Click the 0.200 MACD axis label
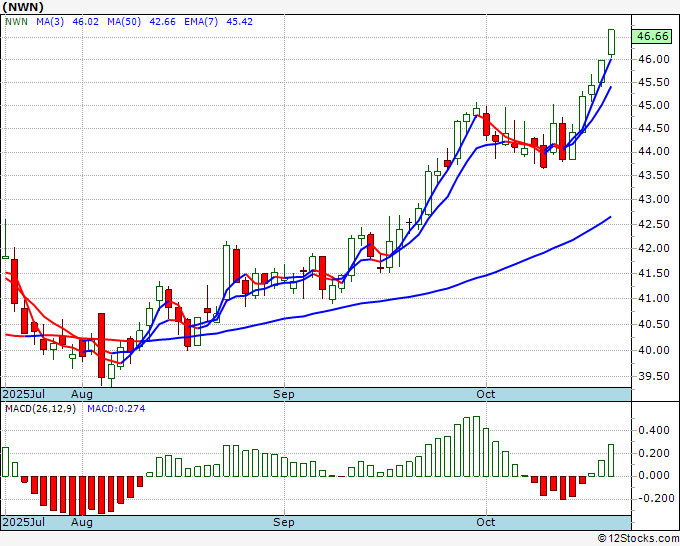680x546 pixels. [654, 453]
